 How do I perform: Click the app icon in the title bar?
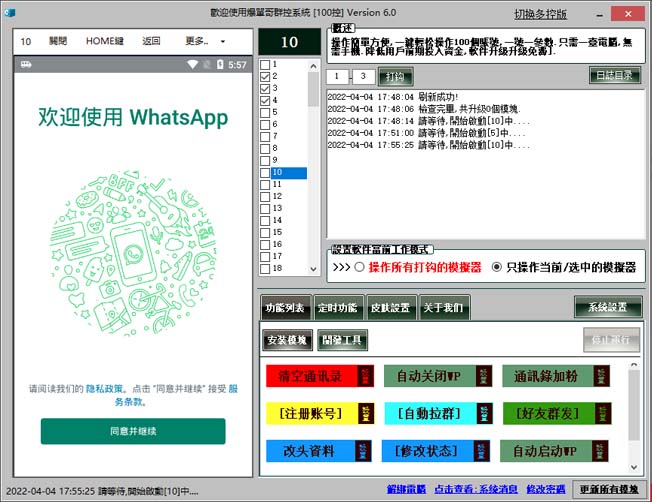pos(9,13)
